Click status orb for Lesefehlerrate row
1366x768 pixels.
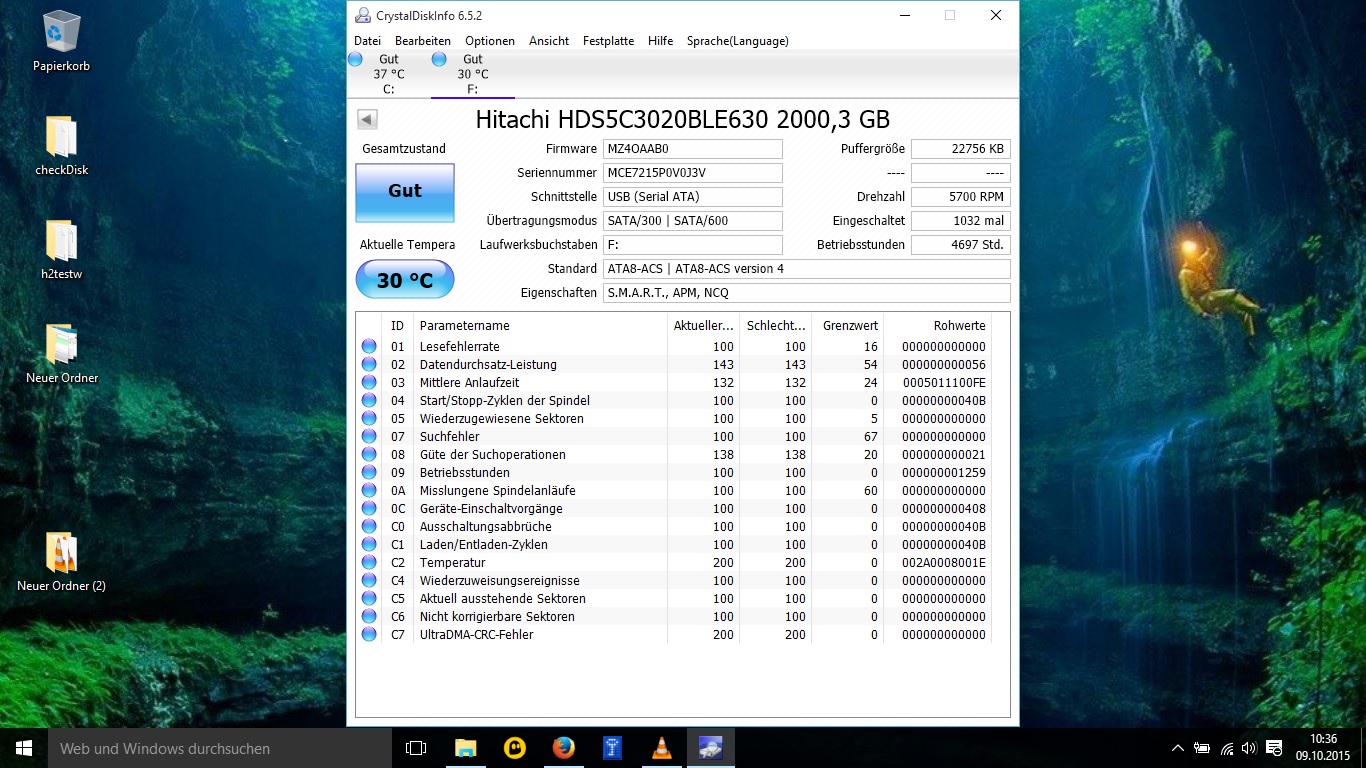[x=369, y=347]
